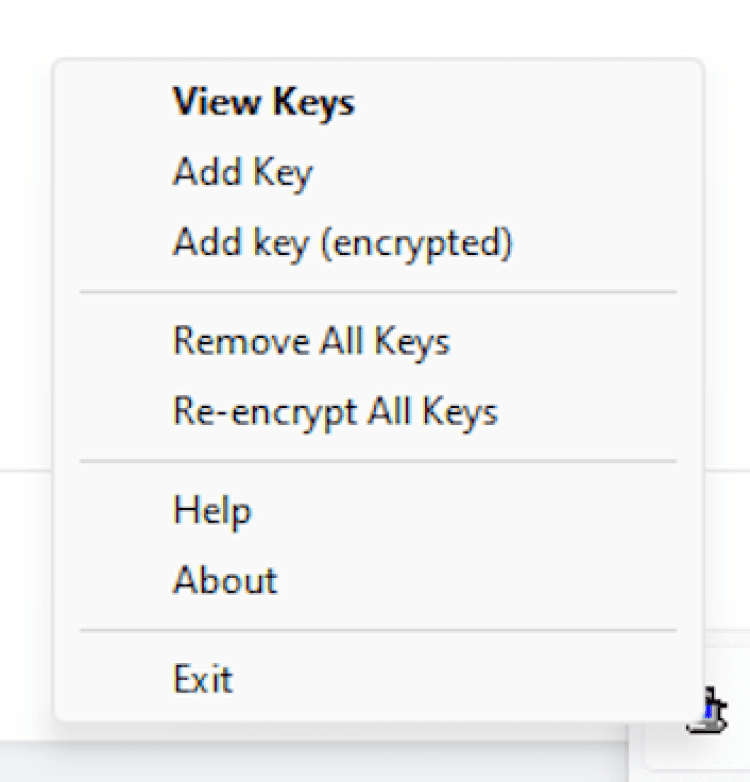The width and height of the screenshot is (750, 782).
Task: Click the About menu item
Action: pos(225,580)
